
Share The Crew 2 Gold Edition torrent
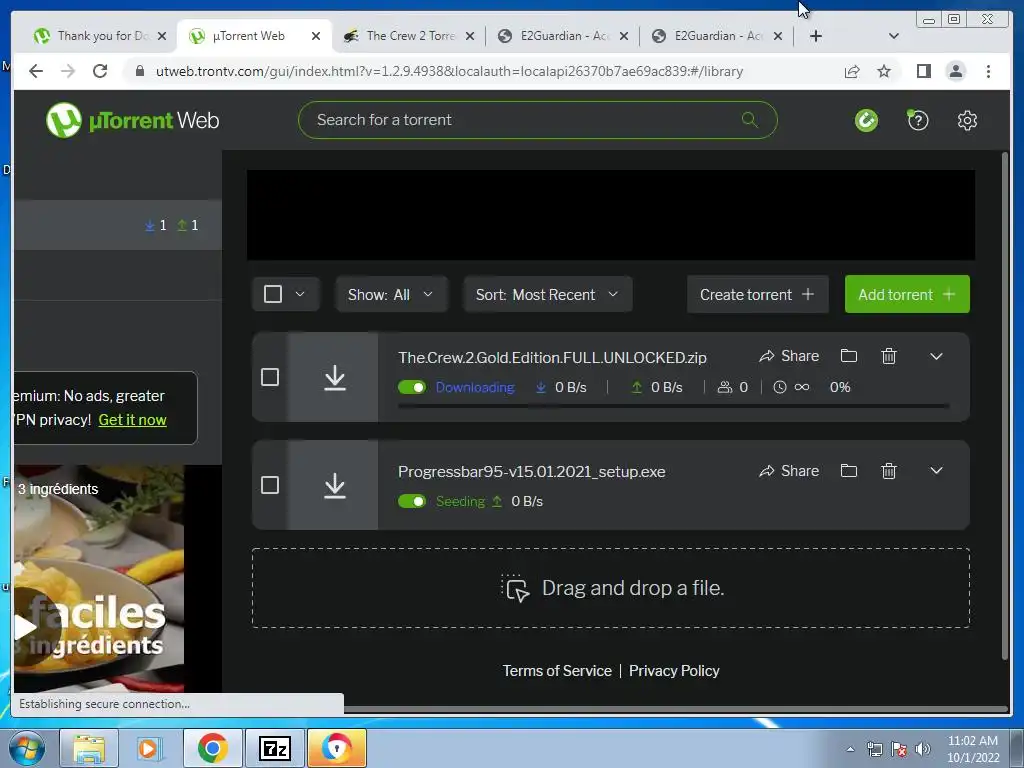(x=789, y=356)
